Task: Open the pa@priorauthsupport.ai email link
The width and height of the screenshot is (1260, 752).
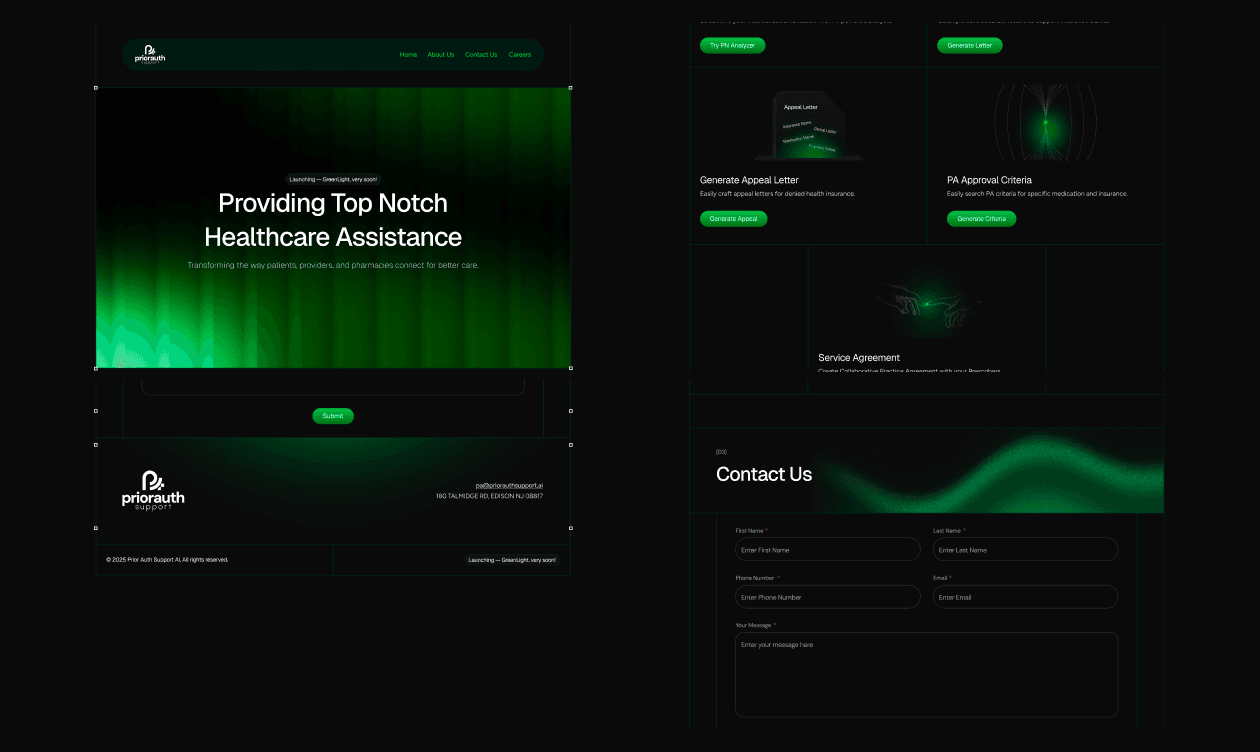Action: tap(509, 485)
